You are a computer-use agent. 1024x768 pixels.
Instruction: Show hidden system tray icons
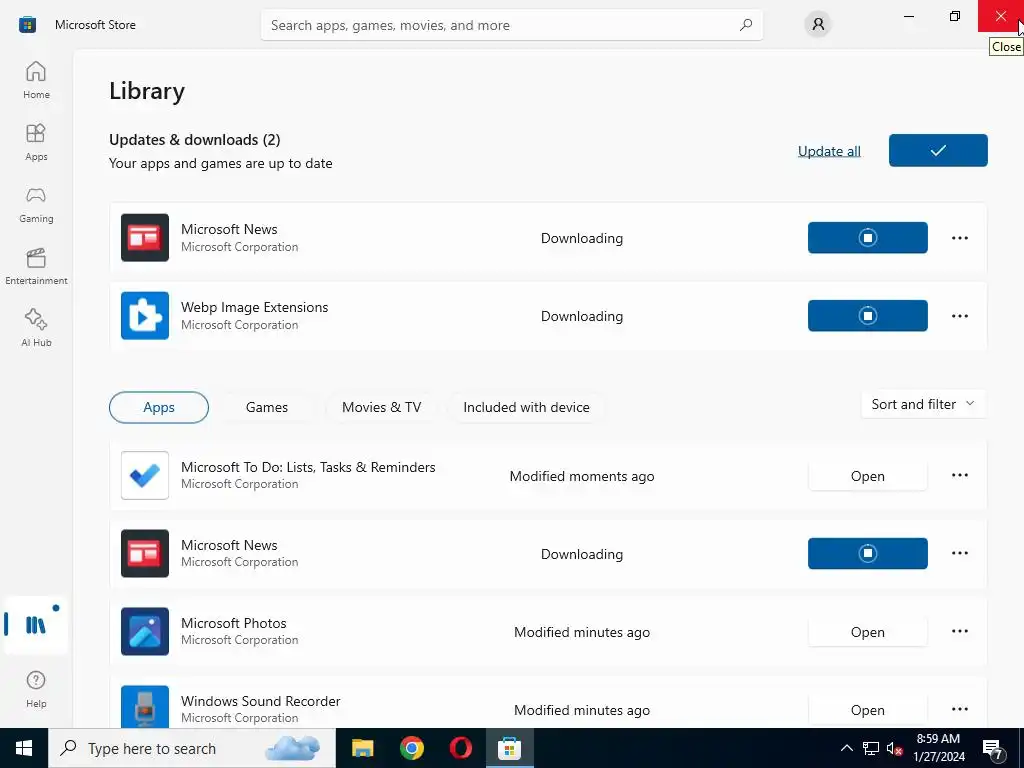coord(846,748)
